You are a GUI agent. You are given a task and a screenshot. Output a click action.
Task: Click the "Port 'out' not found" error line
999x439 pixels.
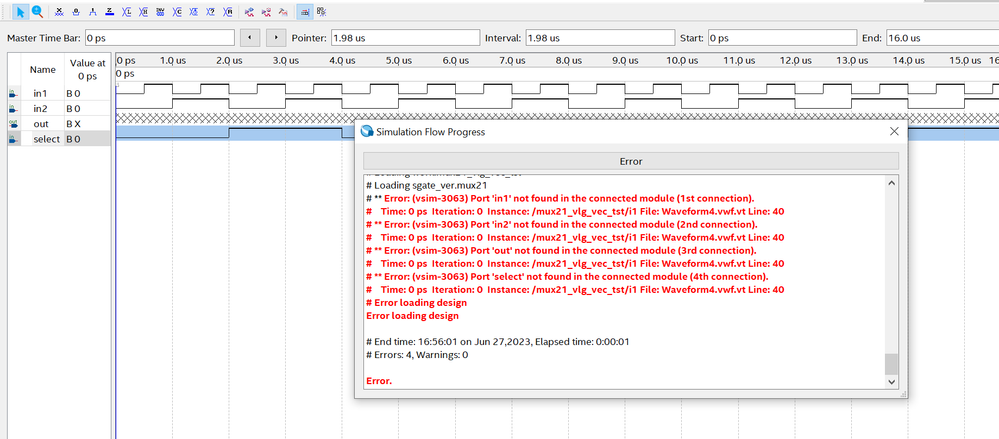(561, 250)
